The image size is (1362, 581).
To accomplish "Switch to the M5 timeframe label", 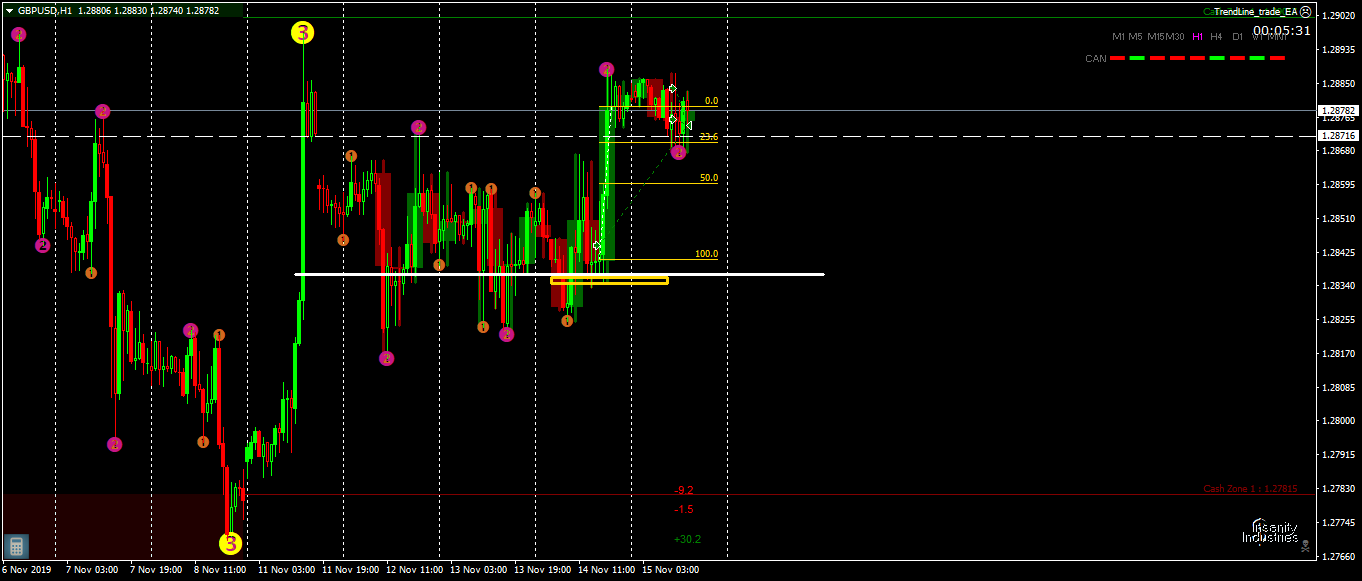I will click(1136, 36).
